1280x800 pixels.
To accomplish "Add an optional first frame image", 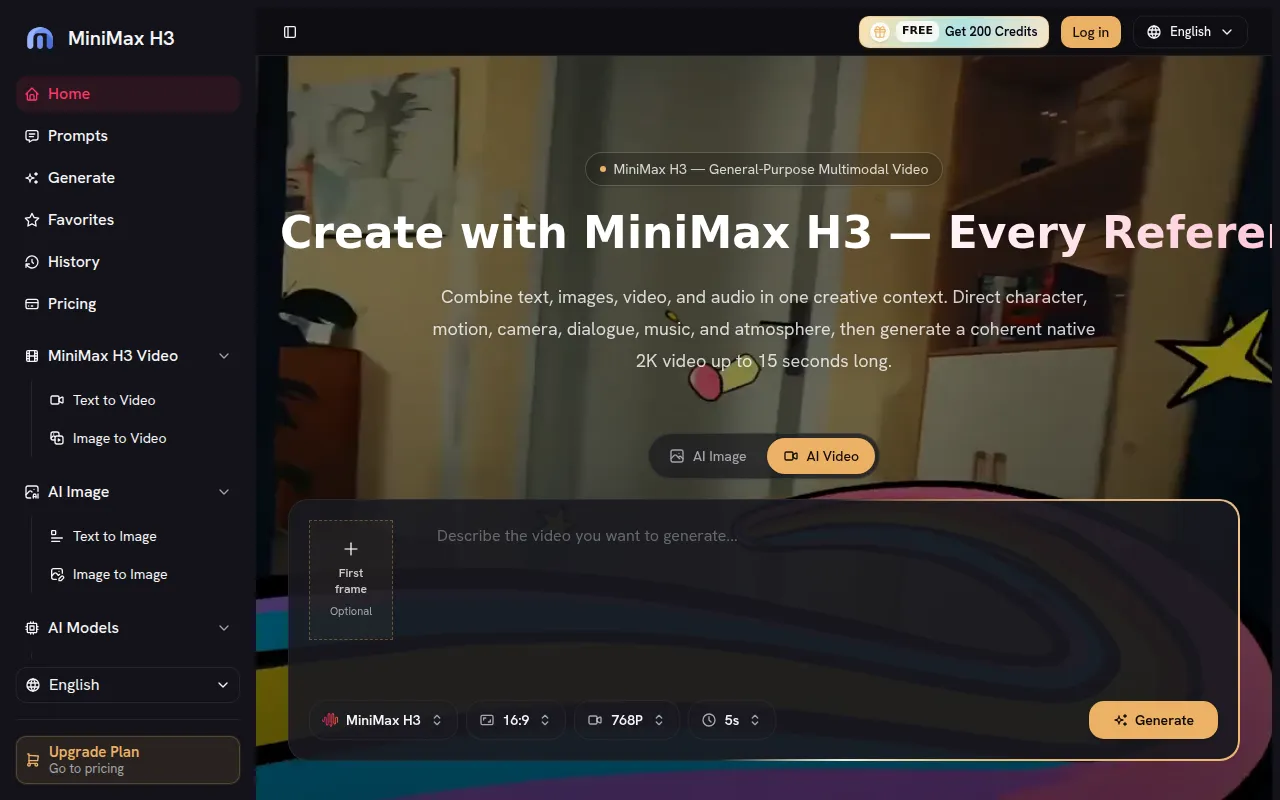I will coord(351,580).
